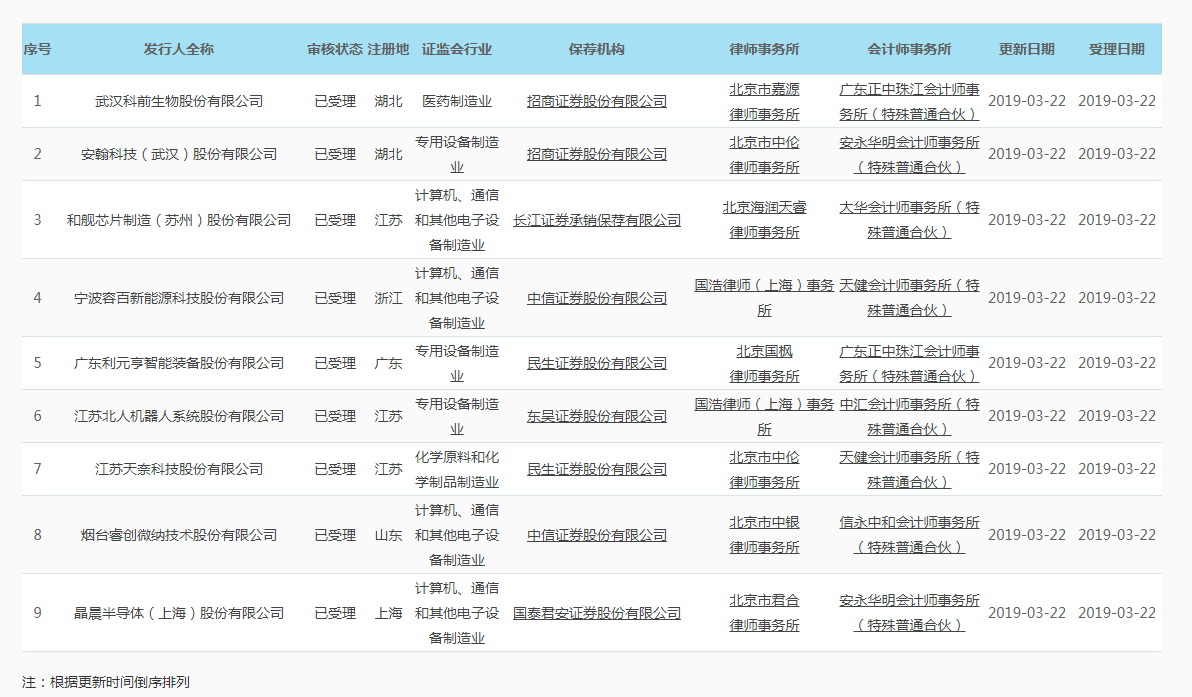Click the 北京市中银律师事务所 link
This screenshot has width=1192, height=697.
tap(764, 535)
